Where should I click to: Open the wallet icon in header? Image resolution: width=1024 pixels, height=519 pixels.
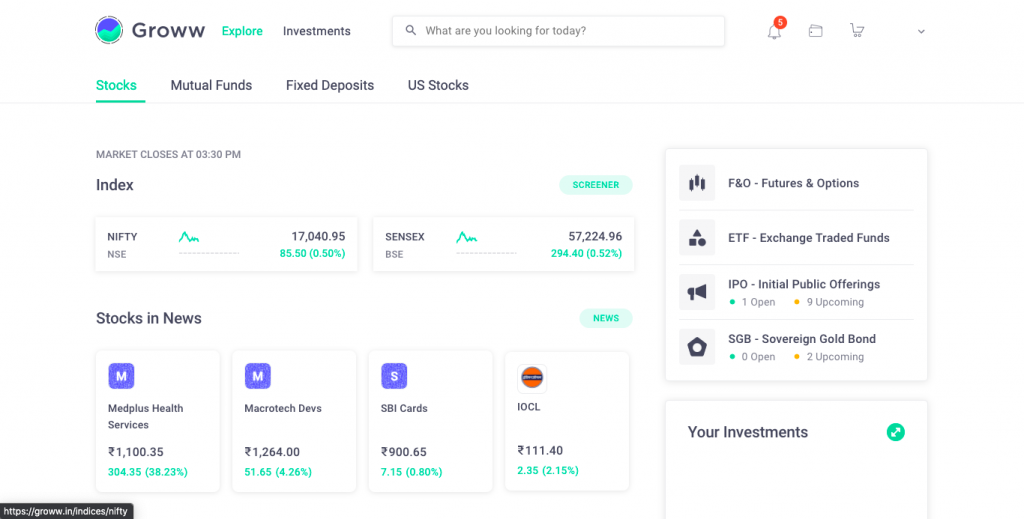816,31
